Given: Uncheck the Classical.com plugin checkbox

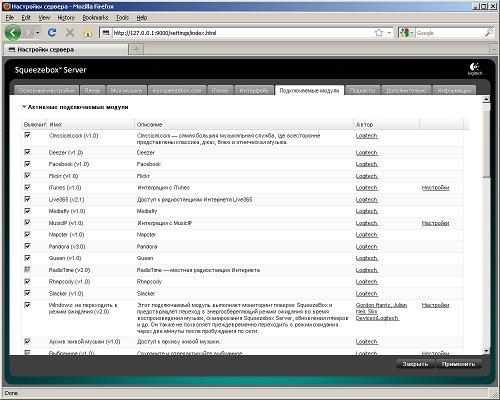Looking at the screenshot, I should click(x=27, y=135).
